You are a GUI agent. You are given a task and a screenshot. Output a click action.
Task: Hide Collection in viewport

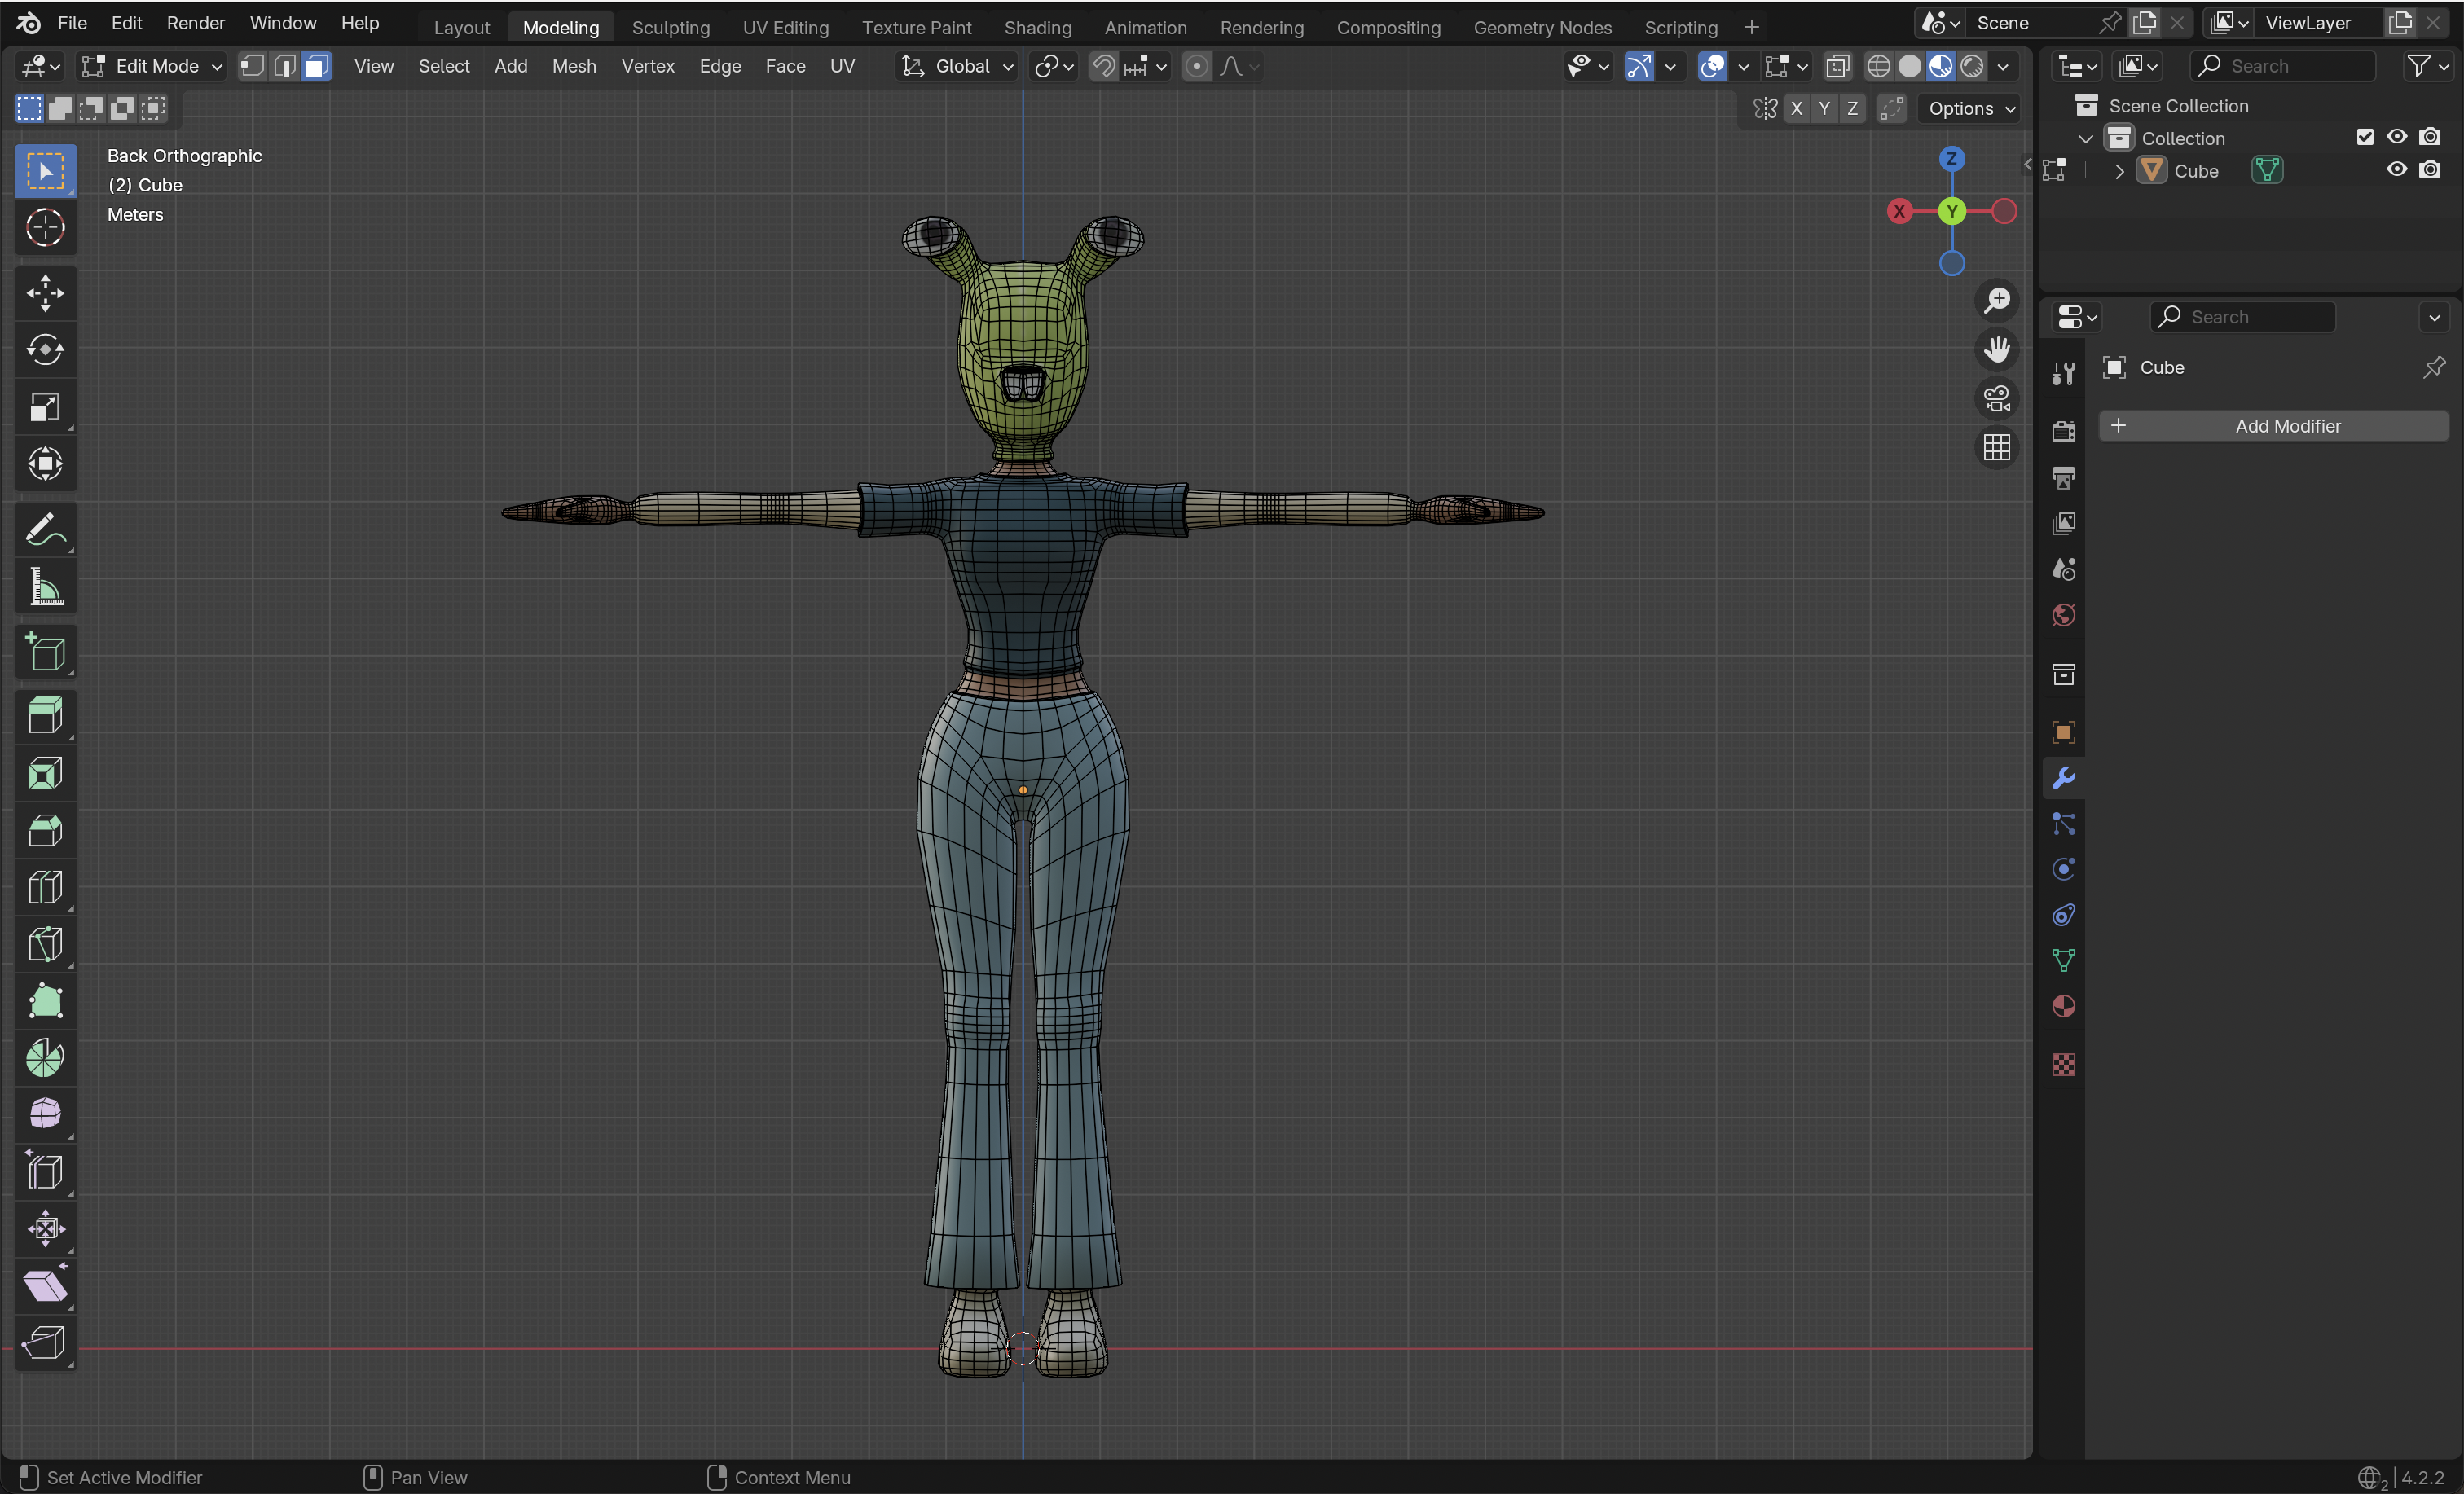(2396, 137)
